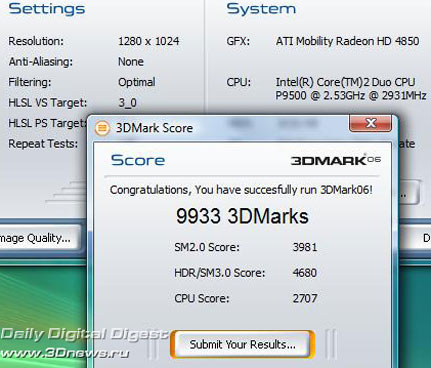Click the Intel Core 2 Duo CPU text
The width and height of the screenshot is (431, 368).
point(351,89)
